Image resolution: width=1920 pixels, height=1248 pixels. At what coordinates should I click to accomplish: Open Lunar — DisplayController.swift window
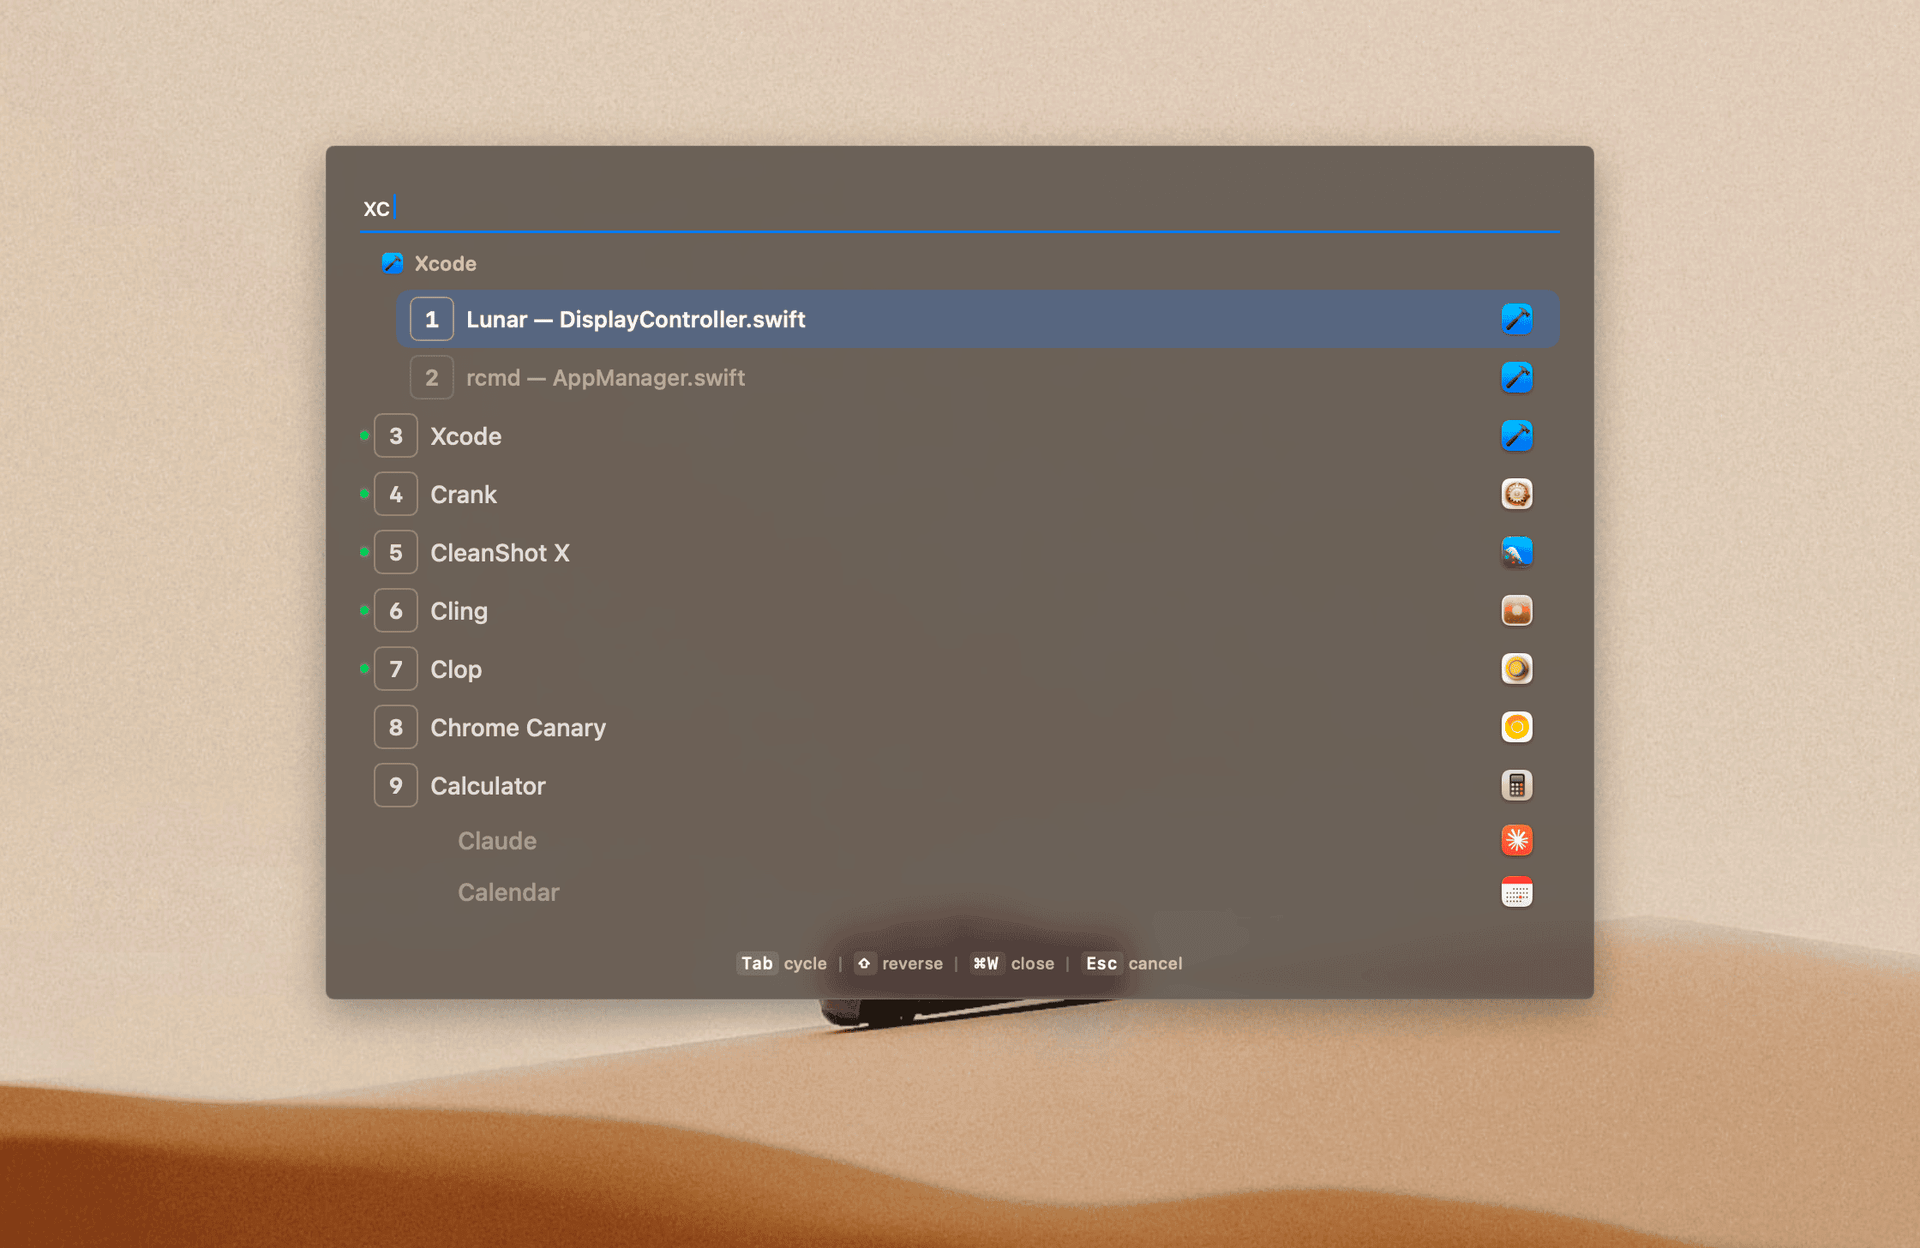(x=977, y=319)
